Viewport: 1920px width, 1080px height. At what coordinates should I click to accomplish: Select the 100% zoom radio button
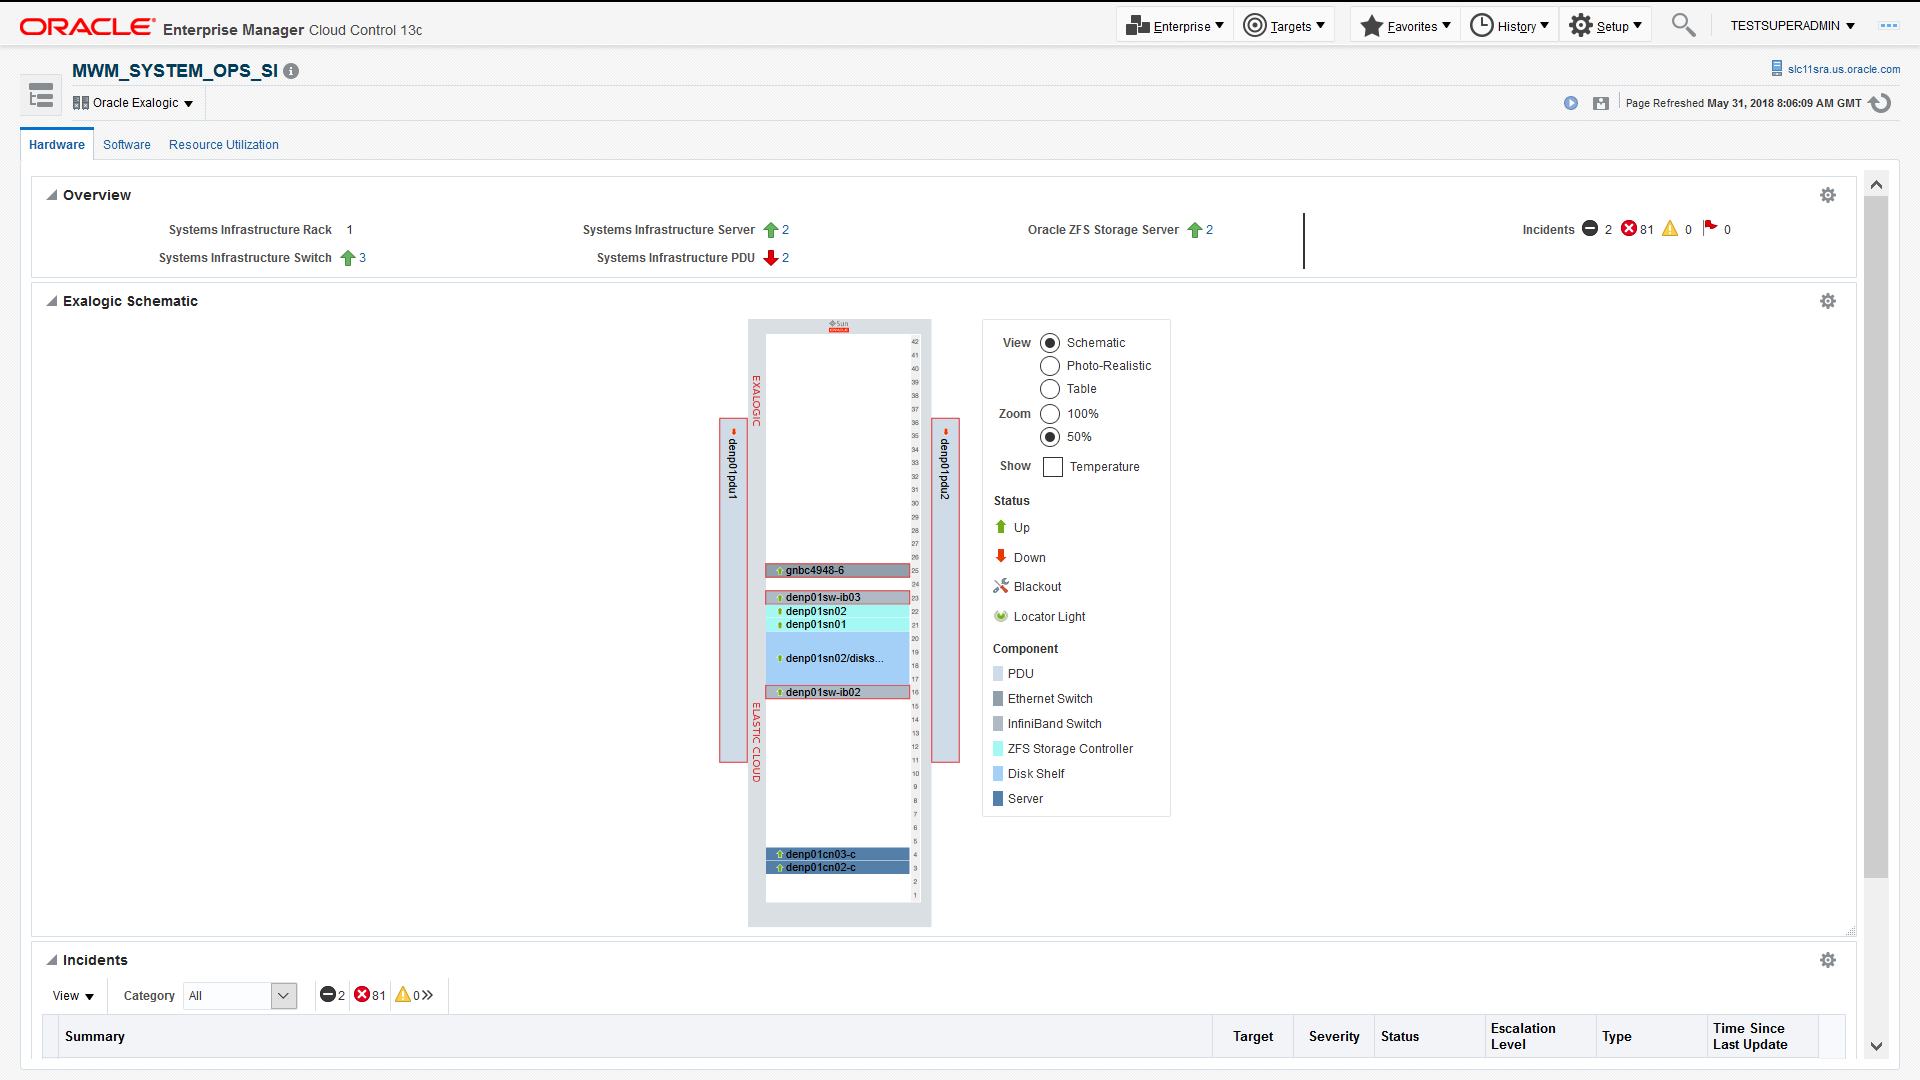pyautogui.click(x=1049, y=414)
